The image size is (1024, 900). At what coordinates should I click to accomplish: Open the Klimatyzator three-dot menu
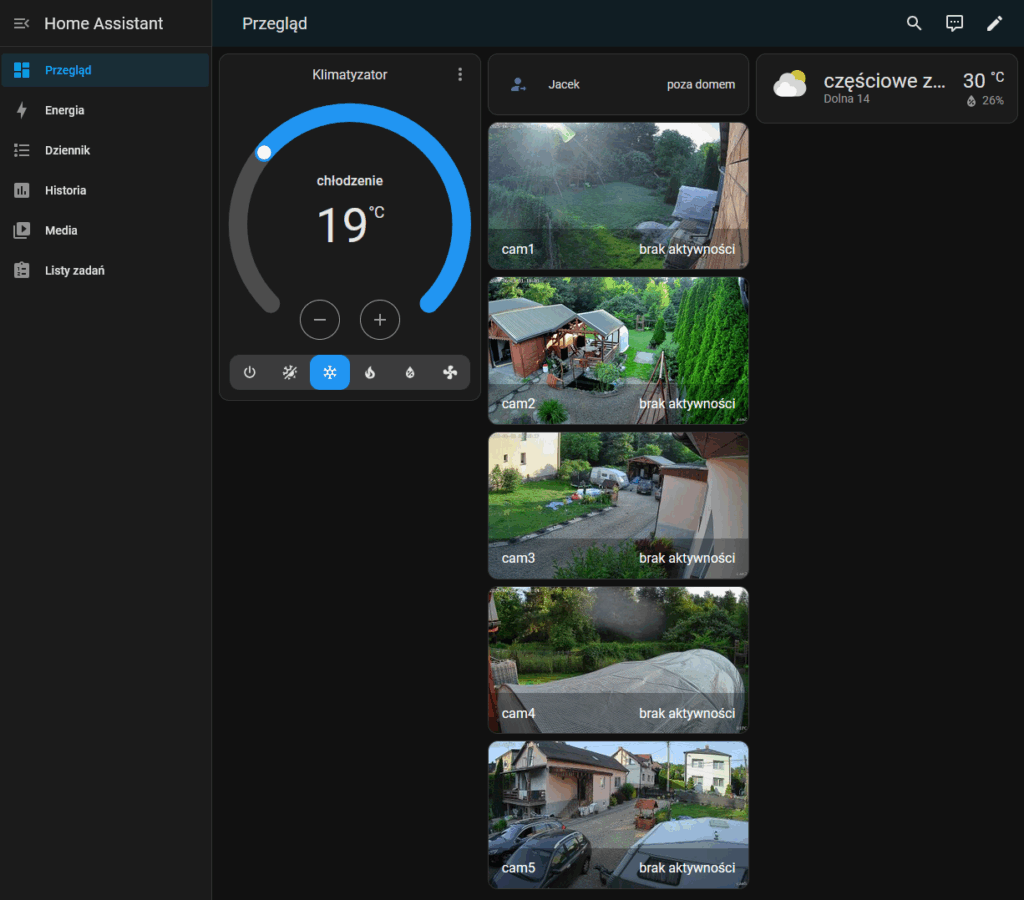pos(460,74)
